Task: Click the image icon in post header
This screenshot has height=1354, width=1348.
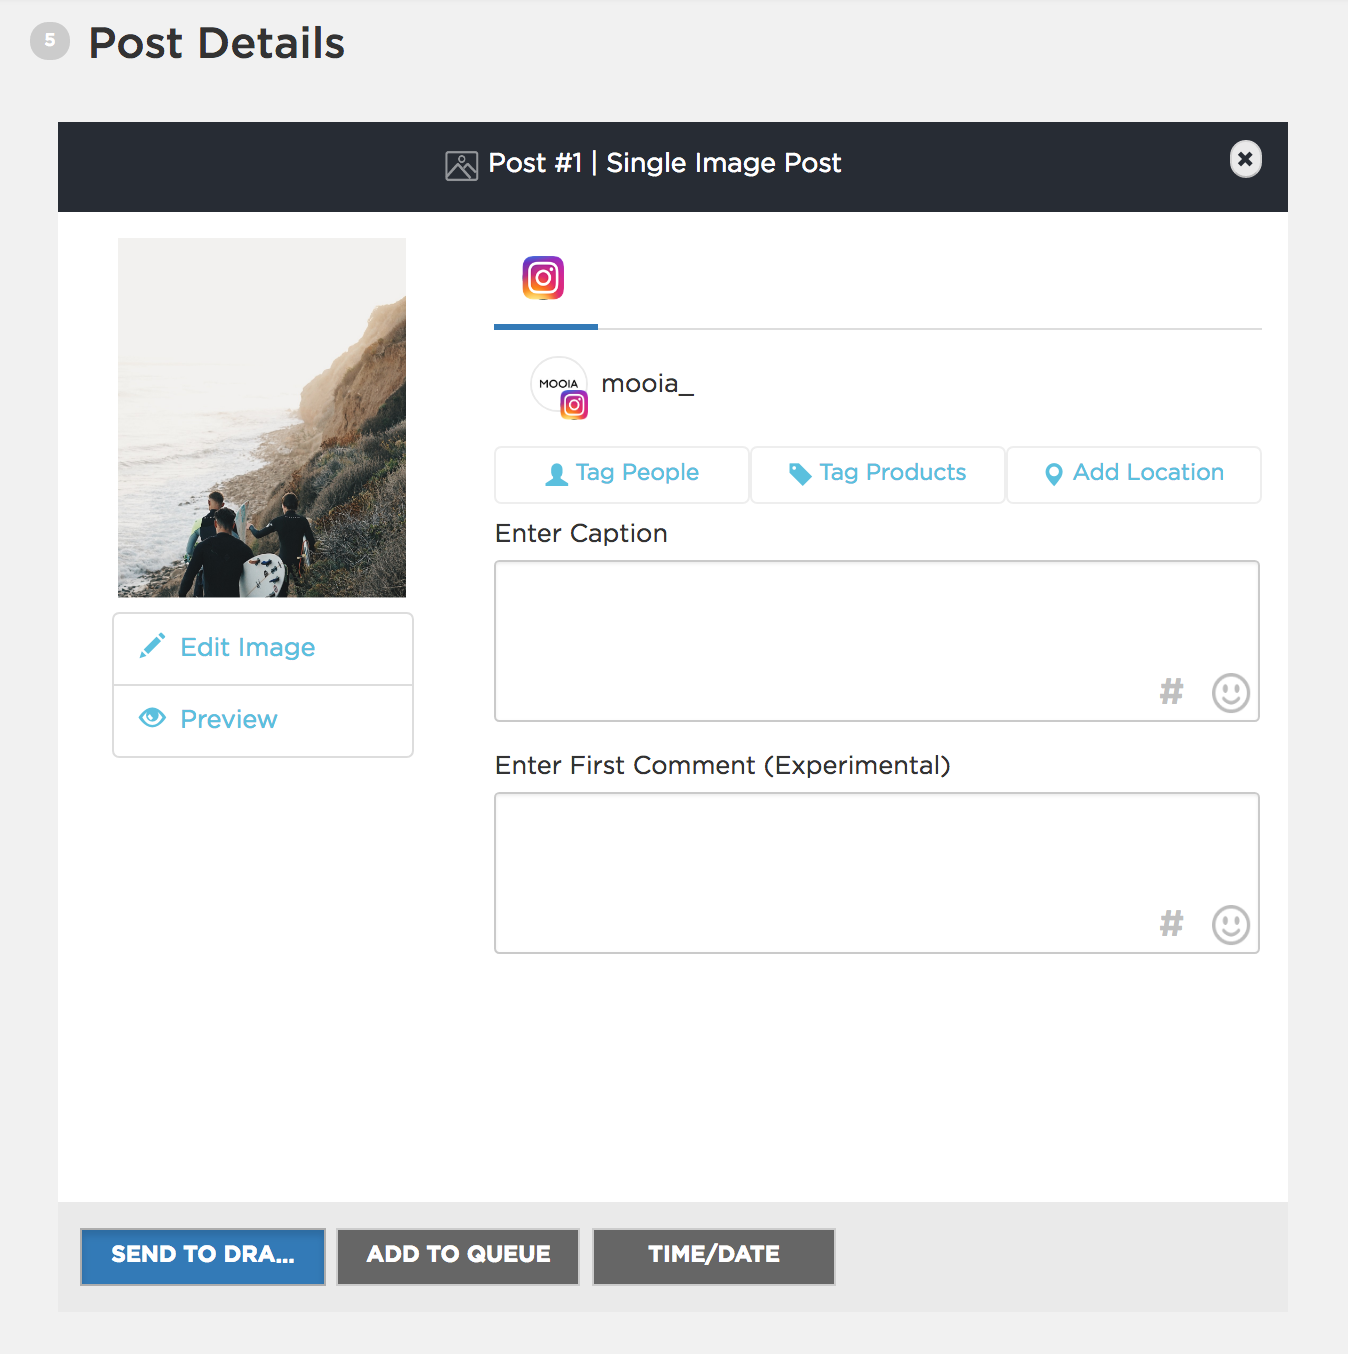Action: (x=461, y=165)
